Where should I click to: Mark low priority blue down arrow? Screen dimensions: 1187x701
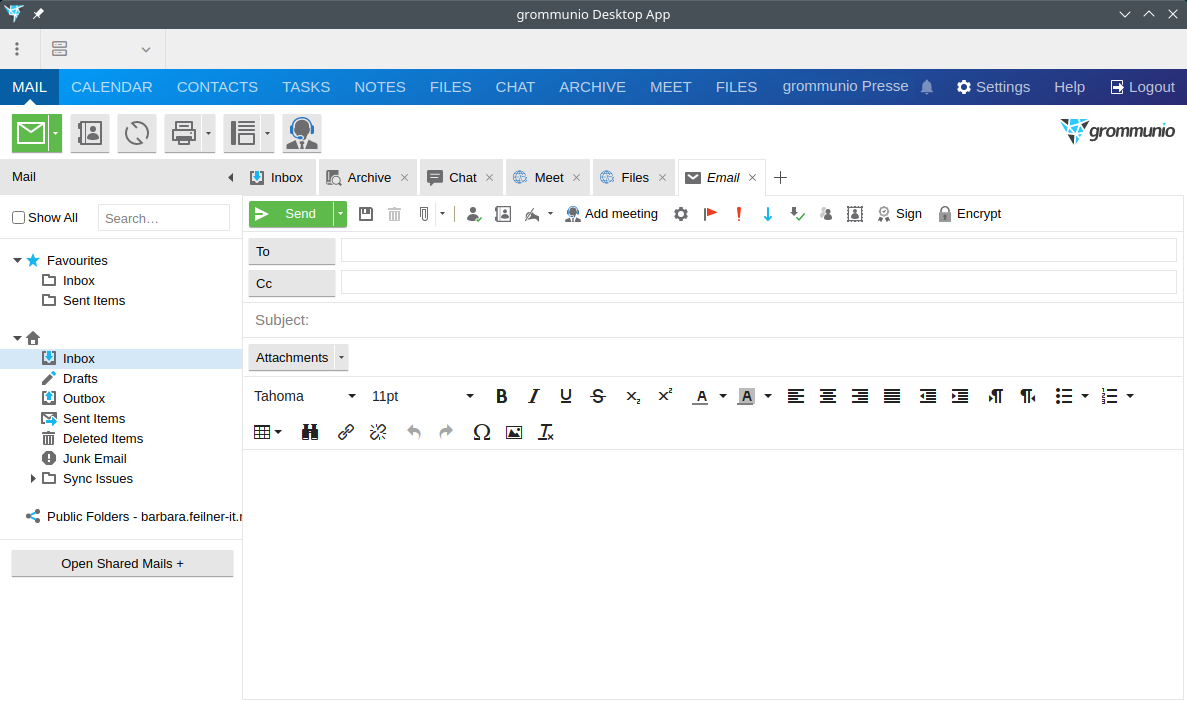(x=768, y=214)
